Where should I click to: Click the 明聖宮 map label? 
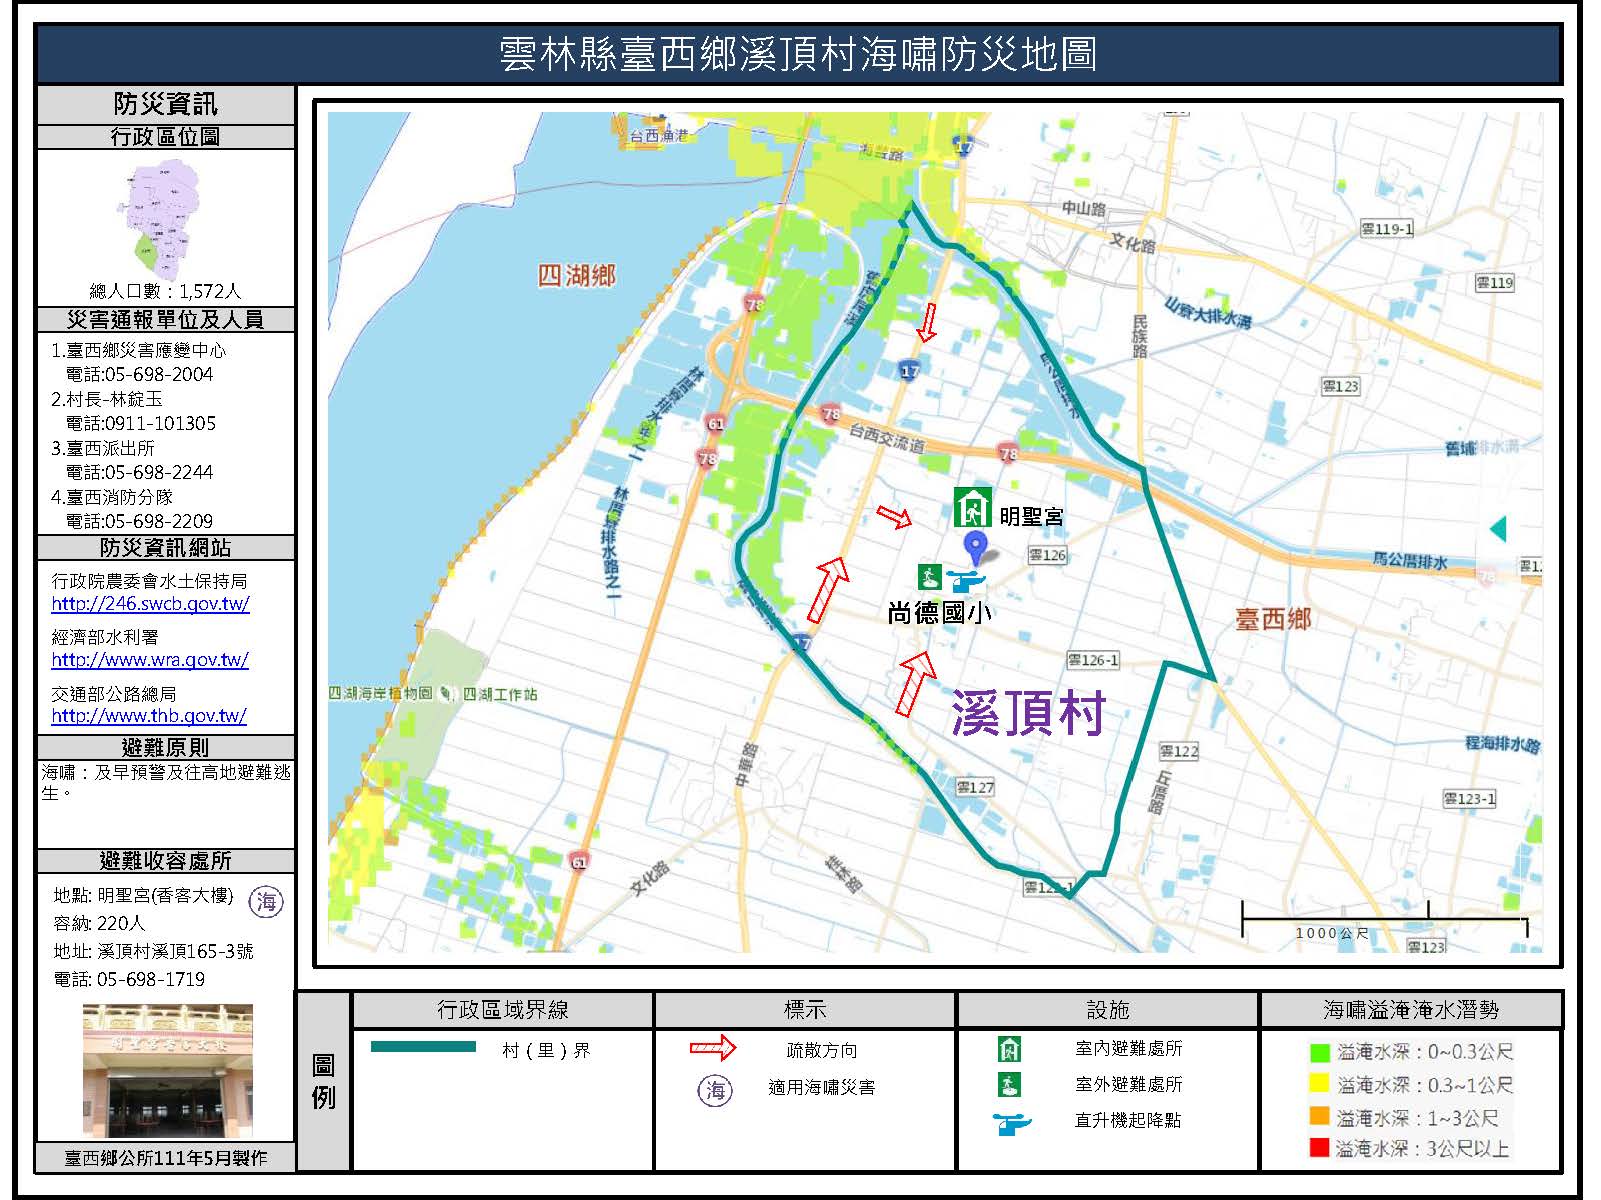[1031, 516]
